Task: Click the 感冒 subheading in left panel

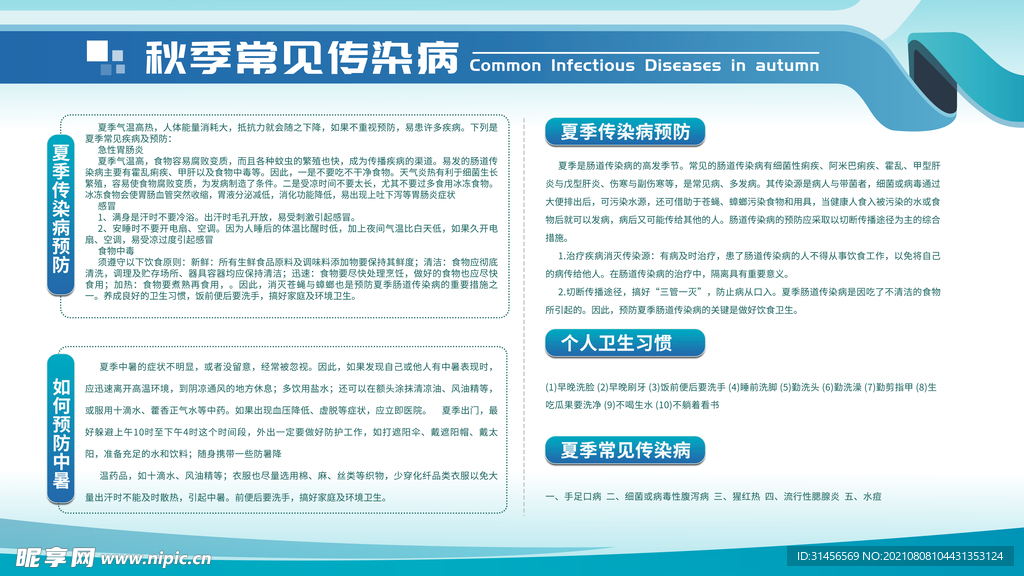Action: [107, 206]
